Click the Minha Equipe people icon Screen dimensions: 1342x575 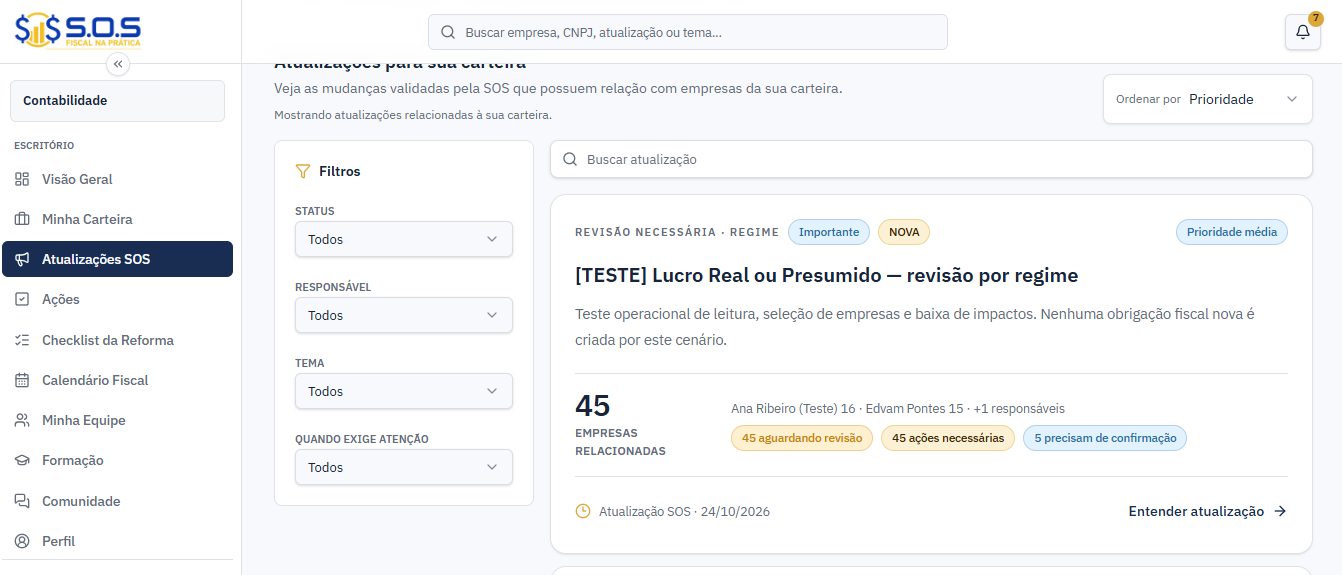pos(22,420)
